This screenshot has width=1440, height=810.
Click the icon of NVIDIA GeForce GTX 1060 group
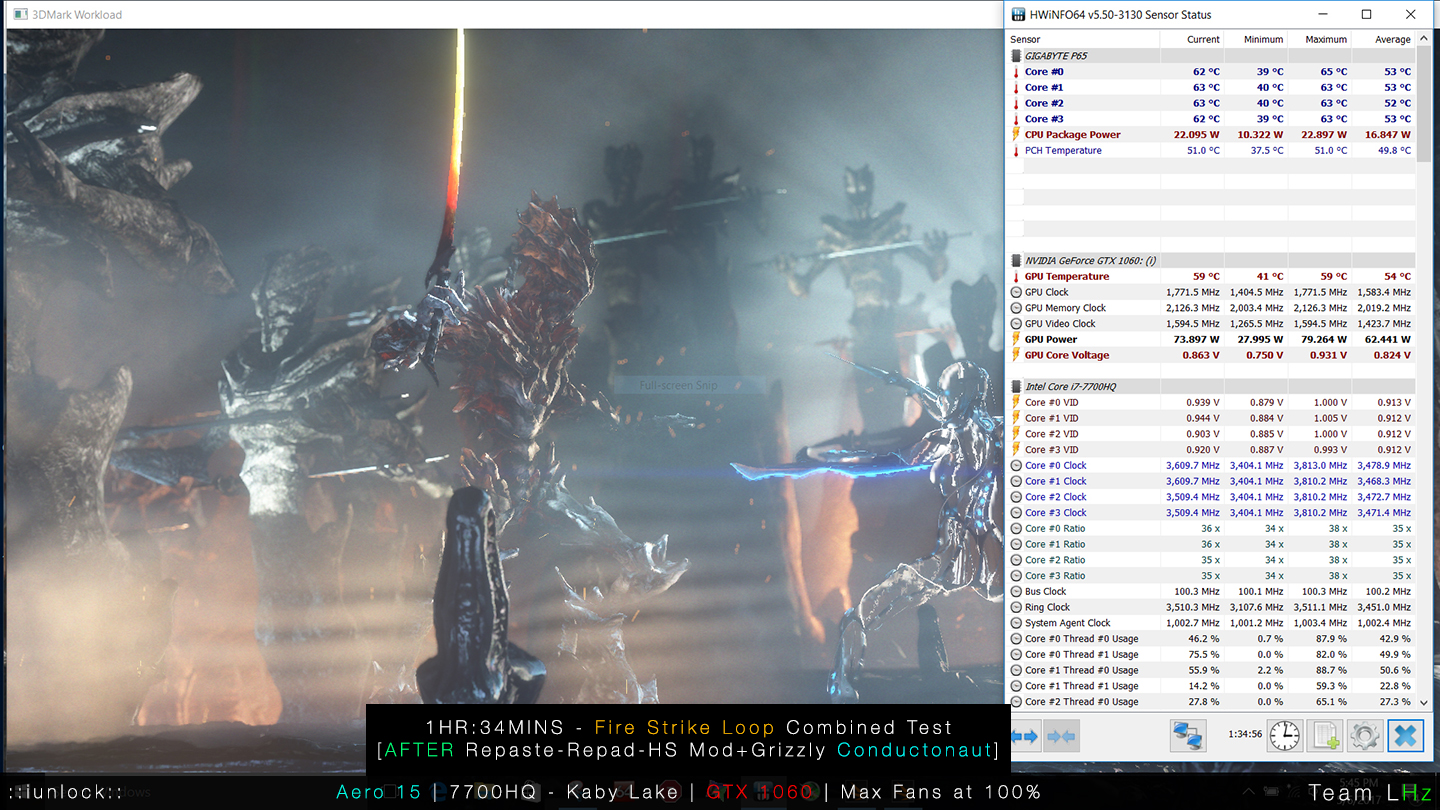click(x=1016, y=260)
